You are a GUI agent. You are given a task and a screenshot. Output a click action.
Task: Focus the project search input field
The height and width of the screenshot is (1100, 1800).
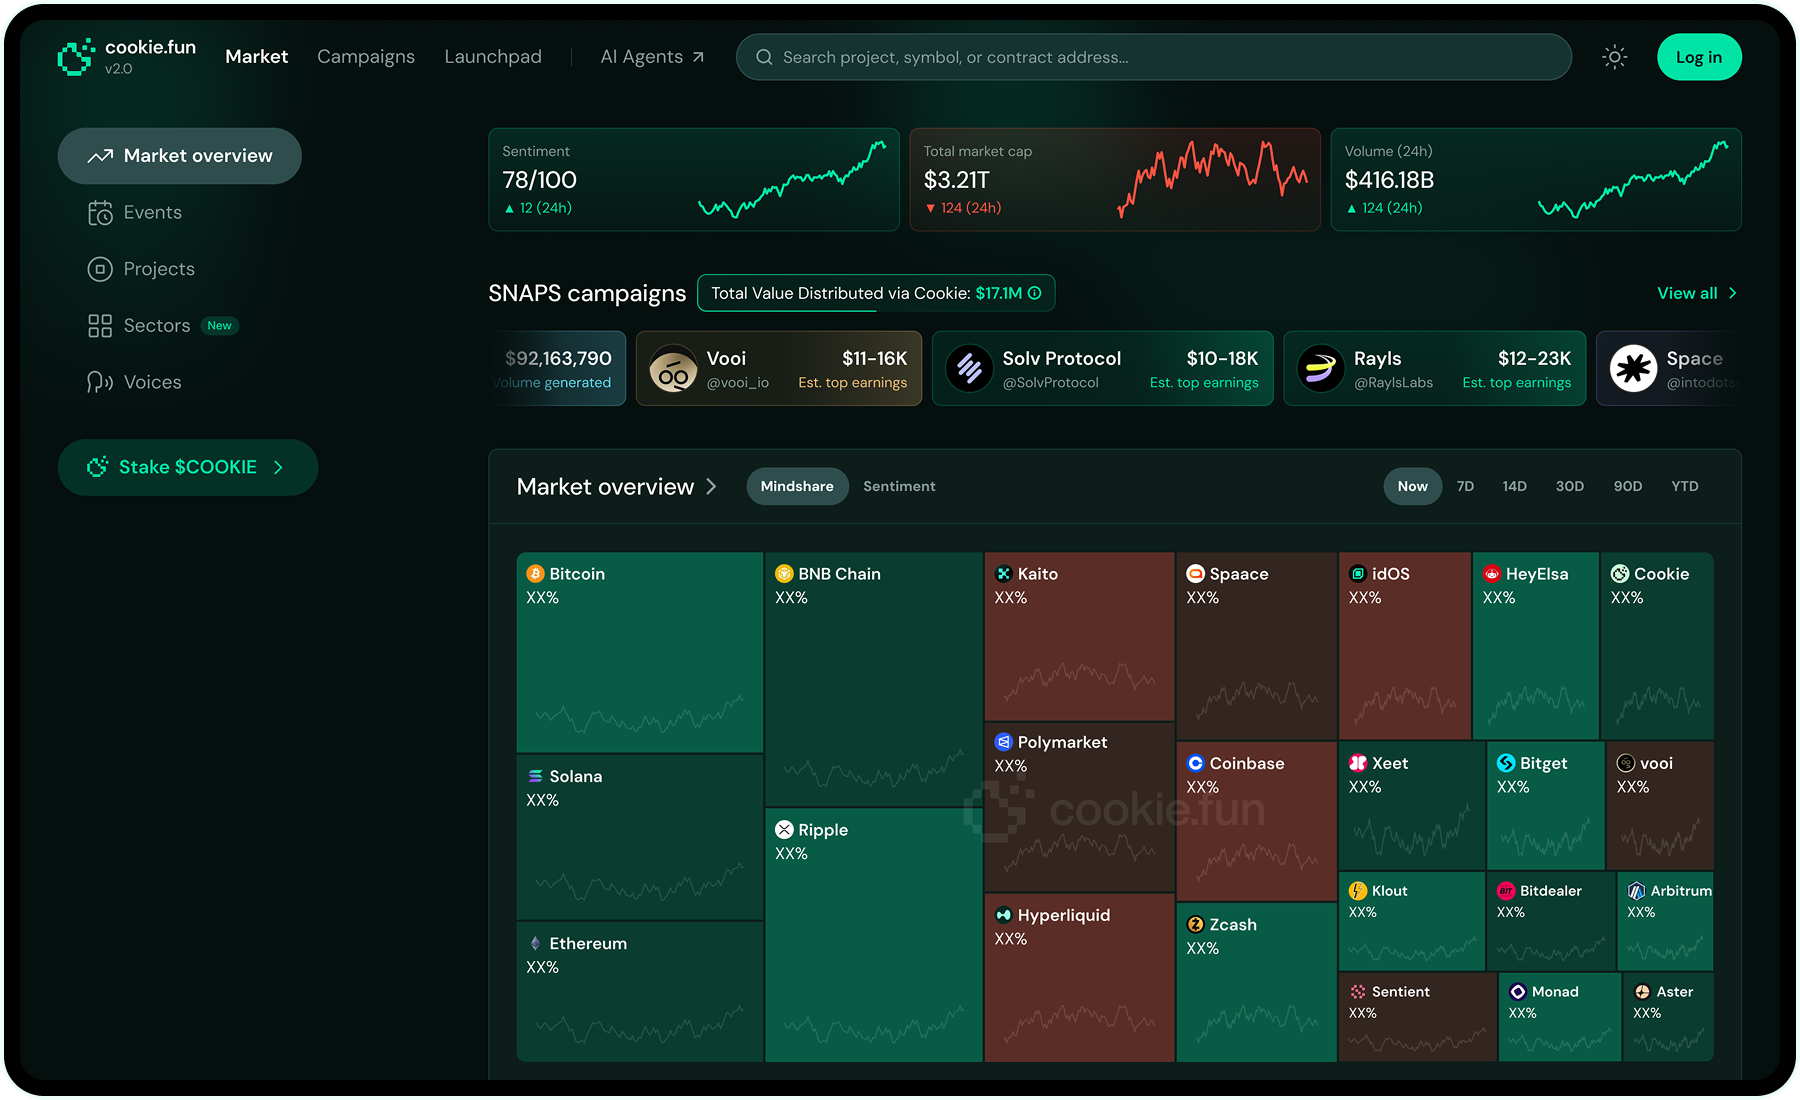point(1154,57)
